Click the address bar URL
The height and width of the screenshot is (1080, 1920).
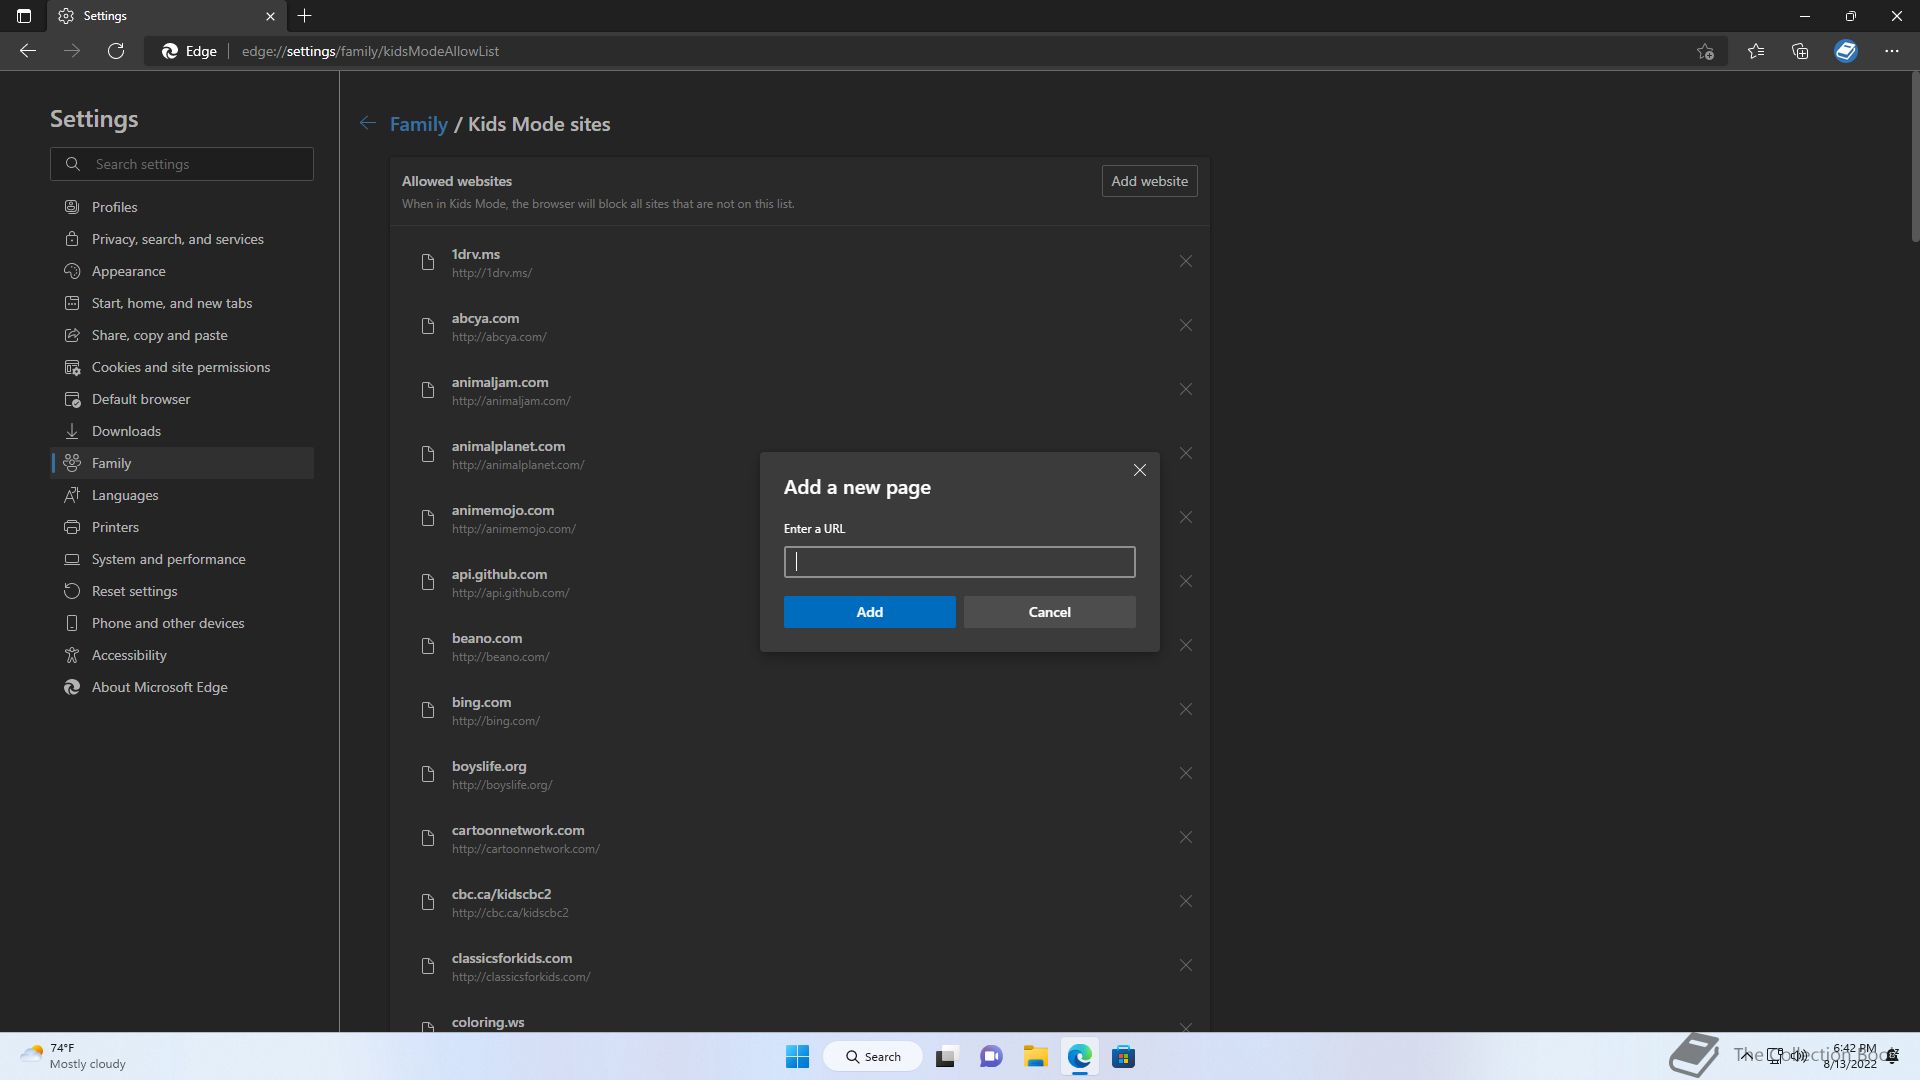coord(370,51)
